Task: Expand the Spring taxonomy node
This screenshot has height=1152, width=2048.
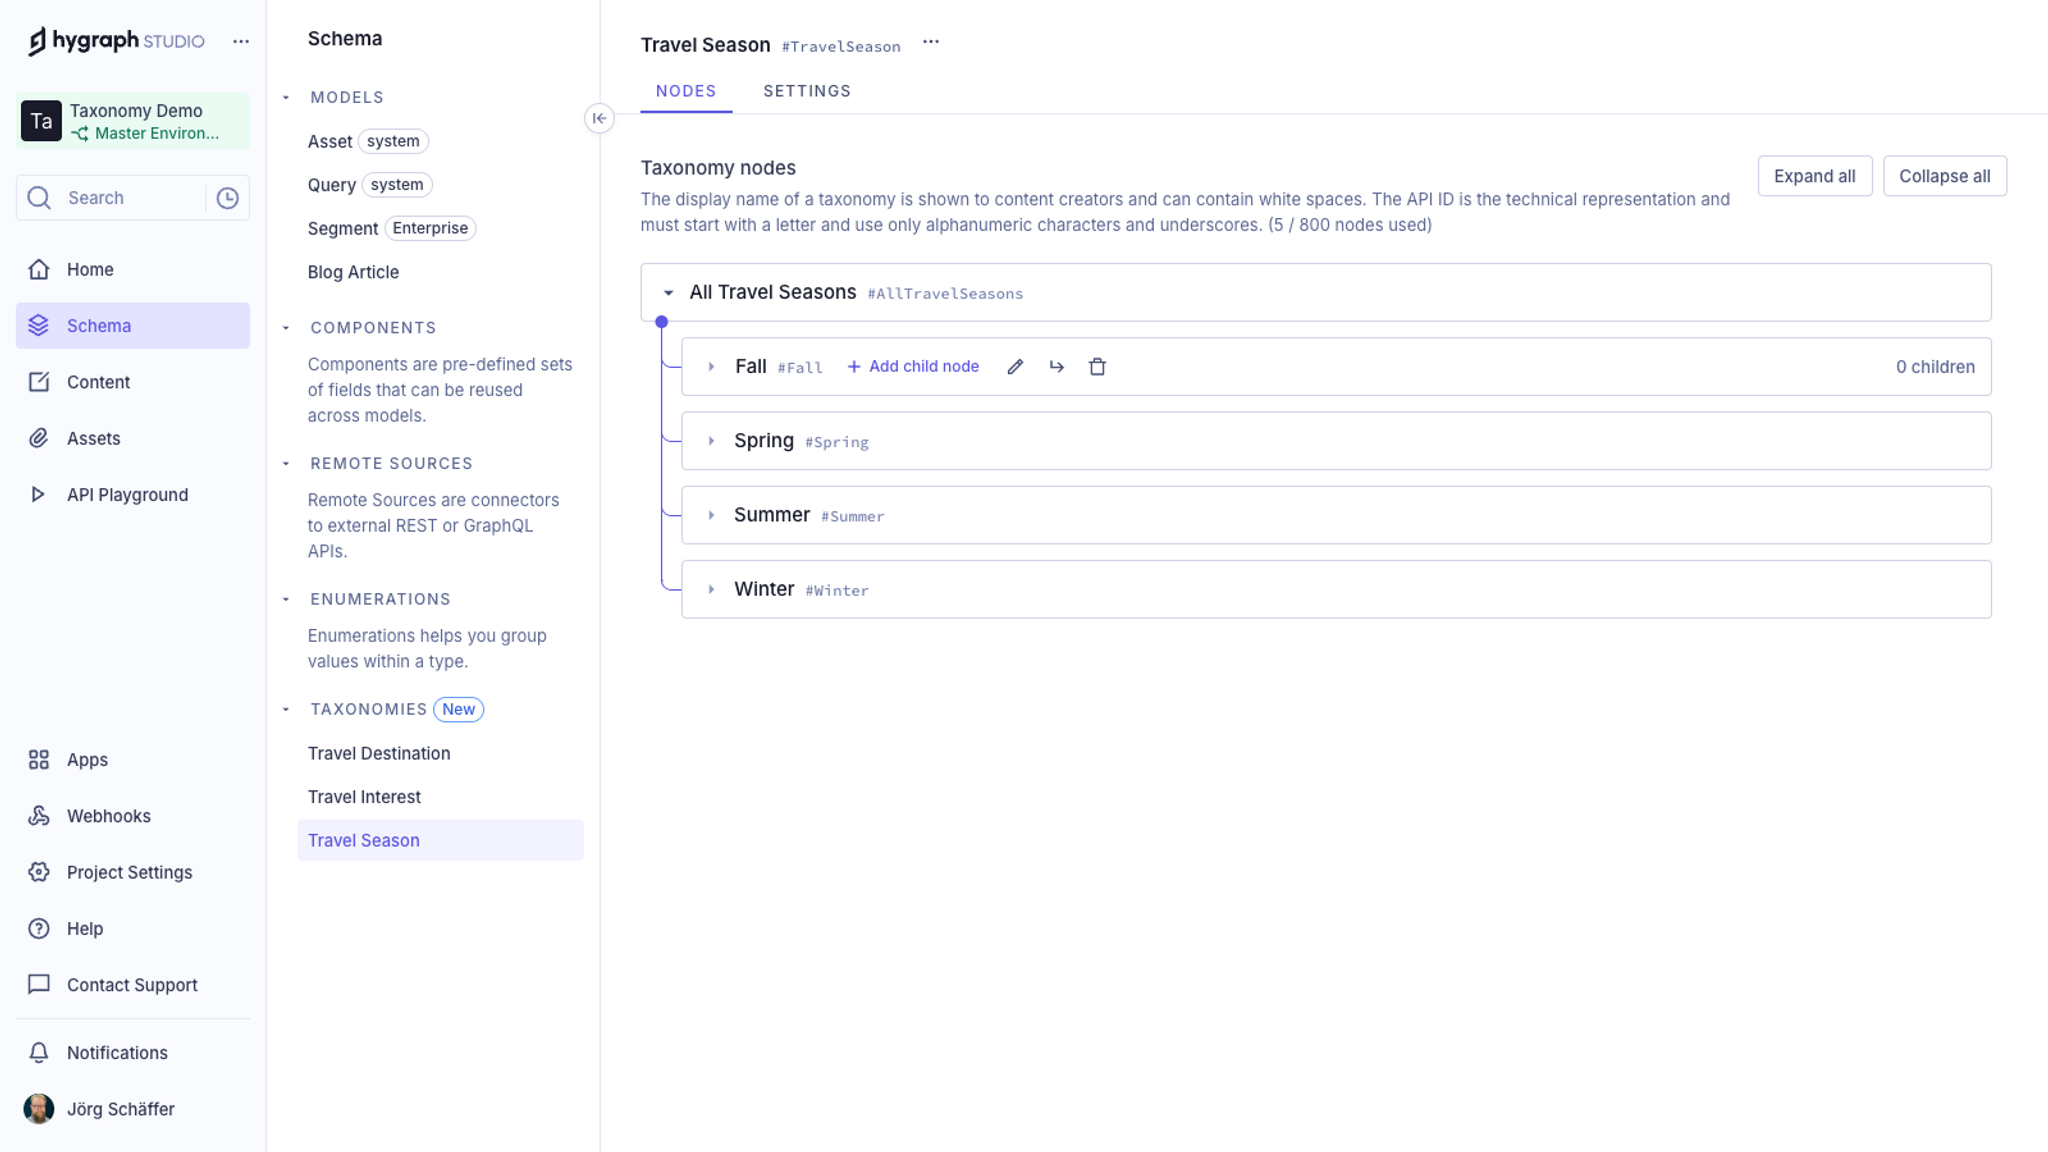Action: [x=711, y=441]
